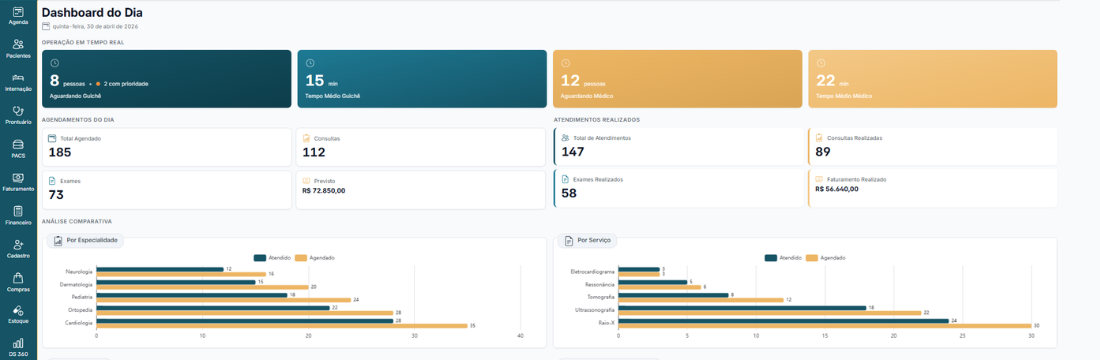Screen dimensions: 1100x360
Task: Open the Estoque sidebar icon
Action: (x=18, y=310)
